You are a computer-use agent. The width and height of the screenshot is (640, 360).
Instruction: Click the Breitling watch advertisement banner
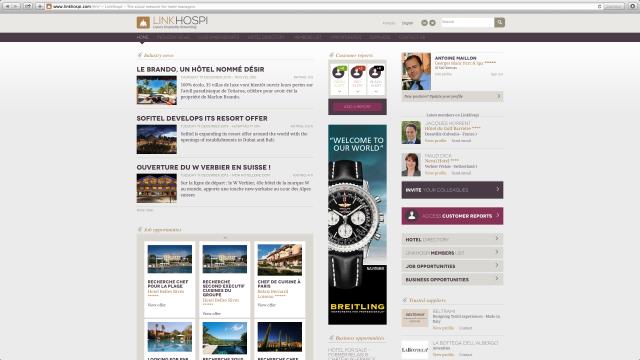pyautogui.click(x=358, y=224)
